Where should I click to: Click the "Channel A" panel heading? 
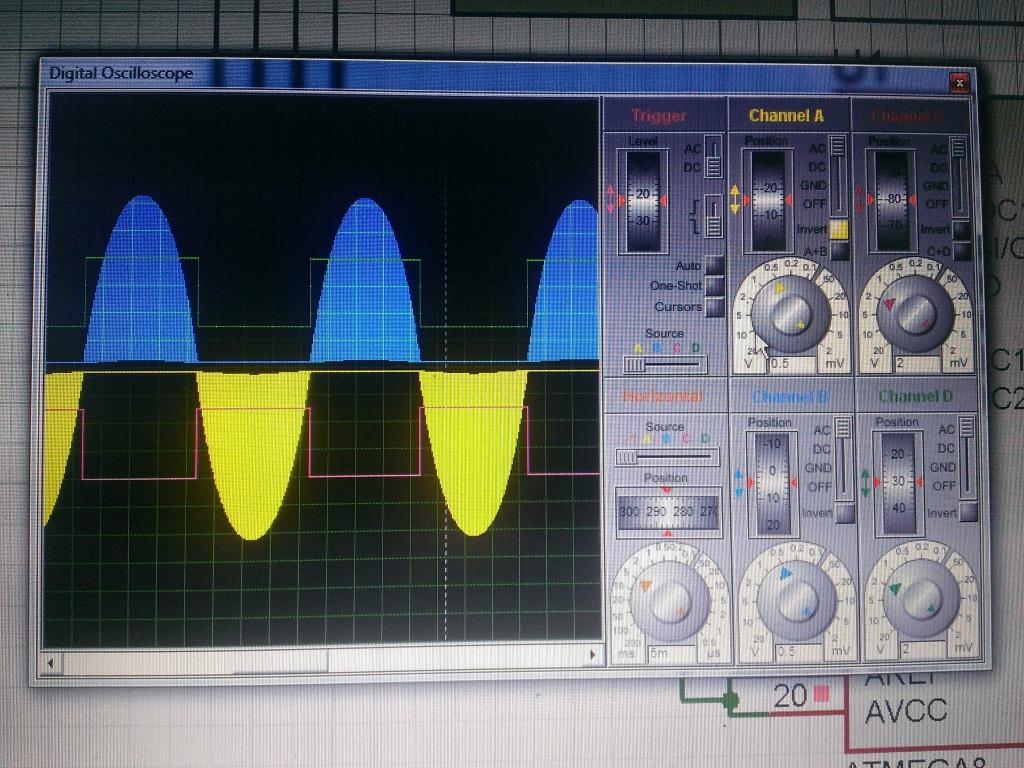pos(786,116)
